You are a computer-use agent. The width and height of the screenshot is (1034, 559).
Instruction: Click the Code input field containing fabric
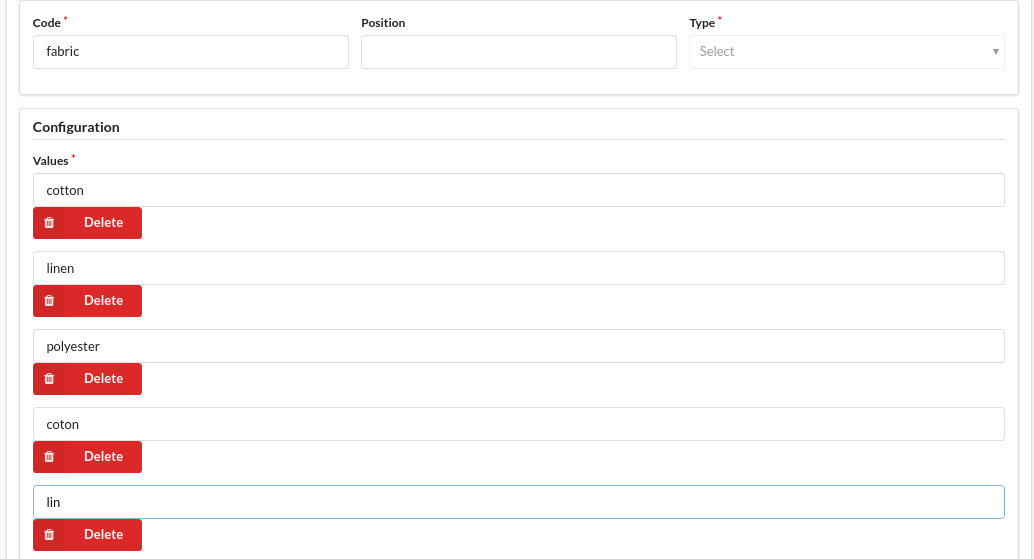[x=191, y=52]
